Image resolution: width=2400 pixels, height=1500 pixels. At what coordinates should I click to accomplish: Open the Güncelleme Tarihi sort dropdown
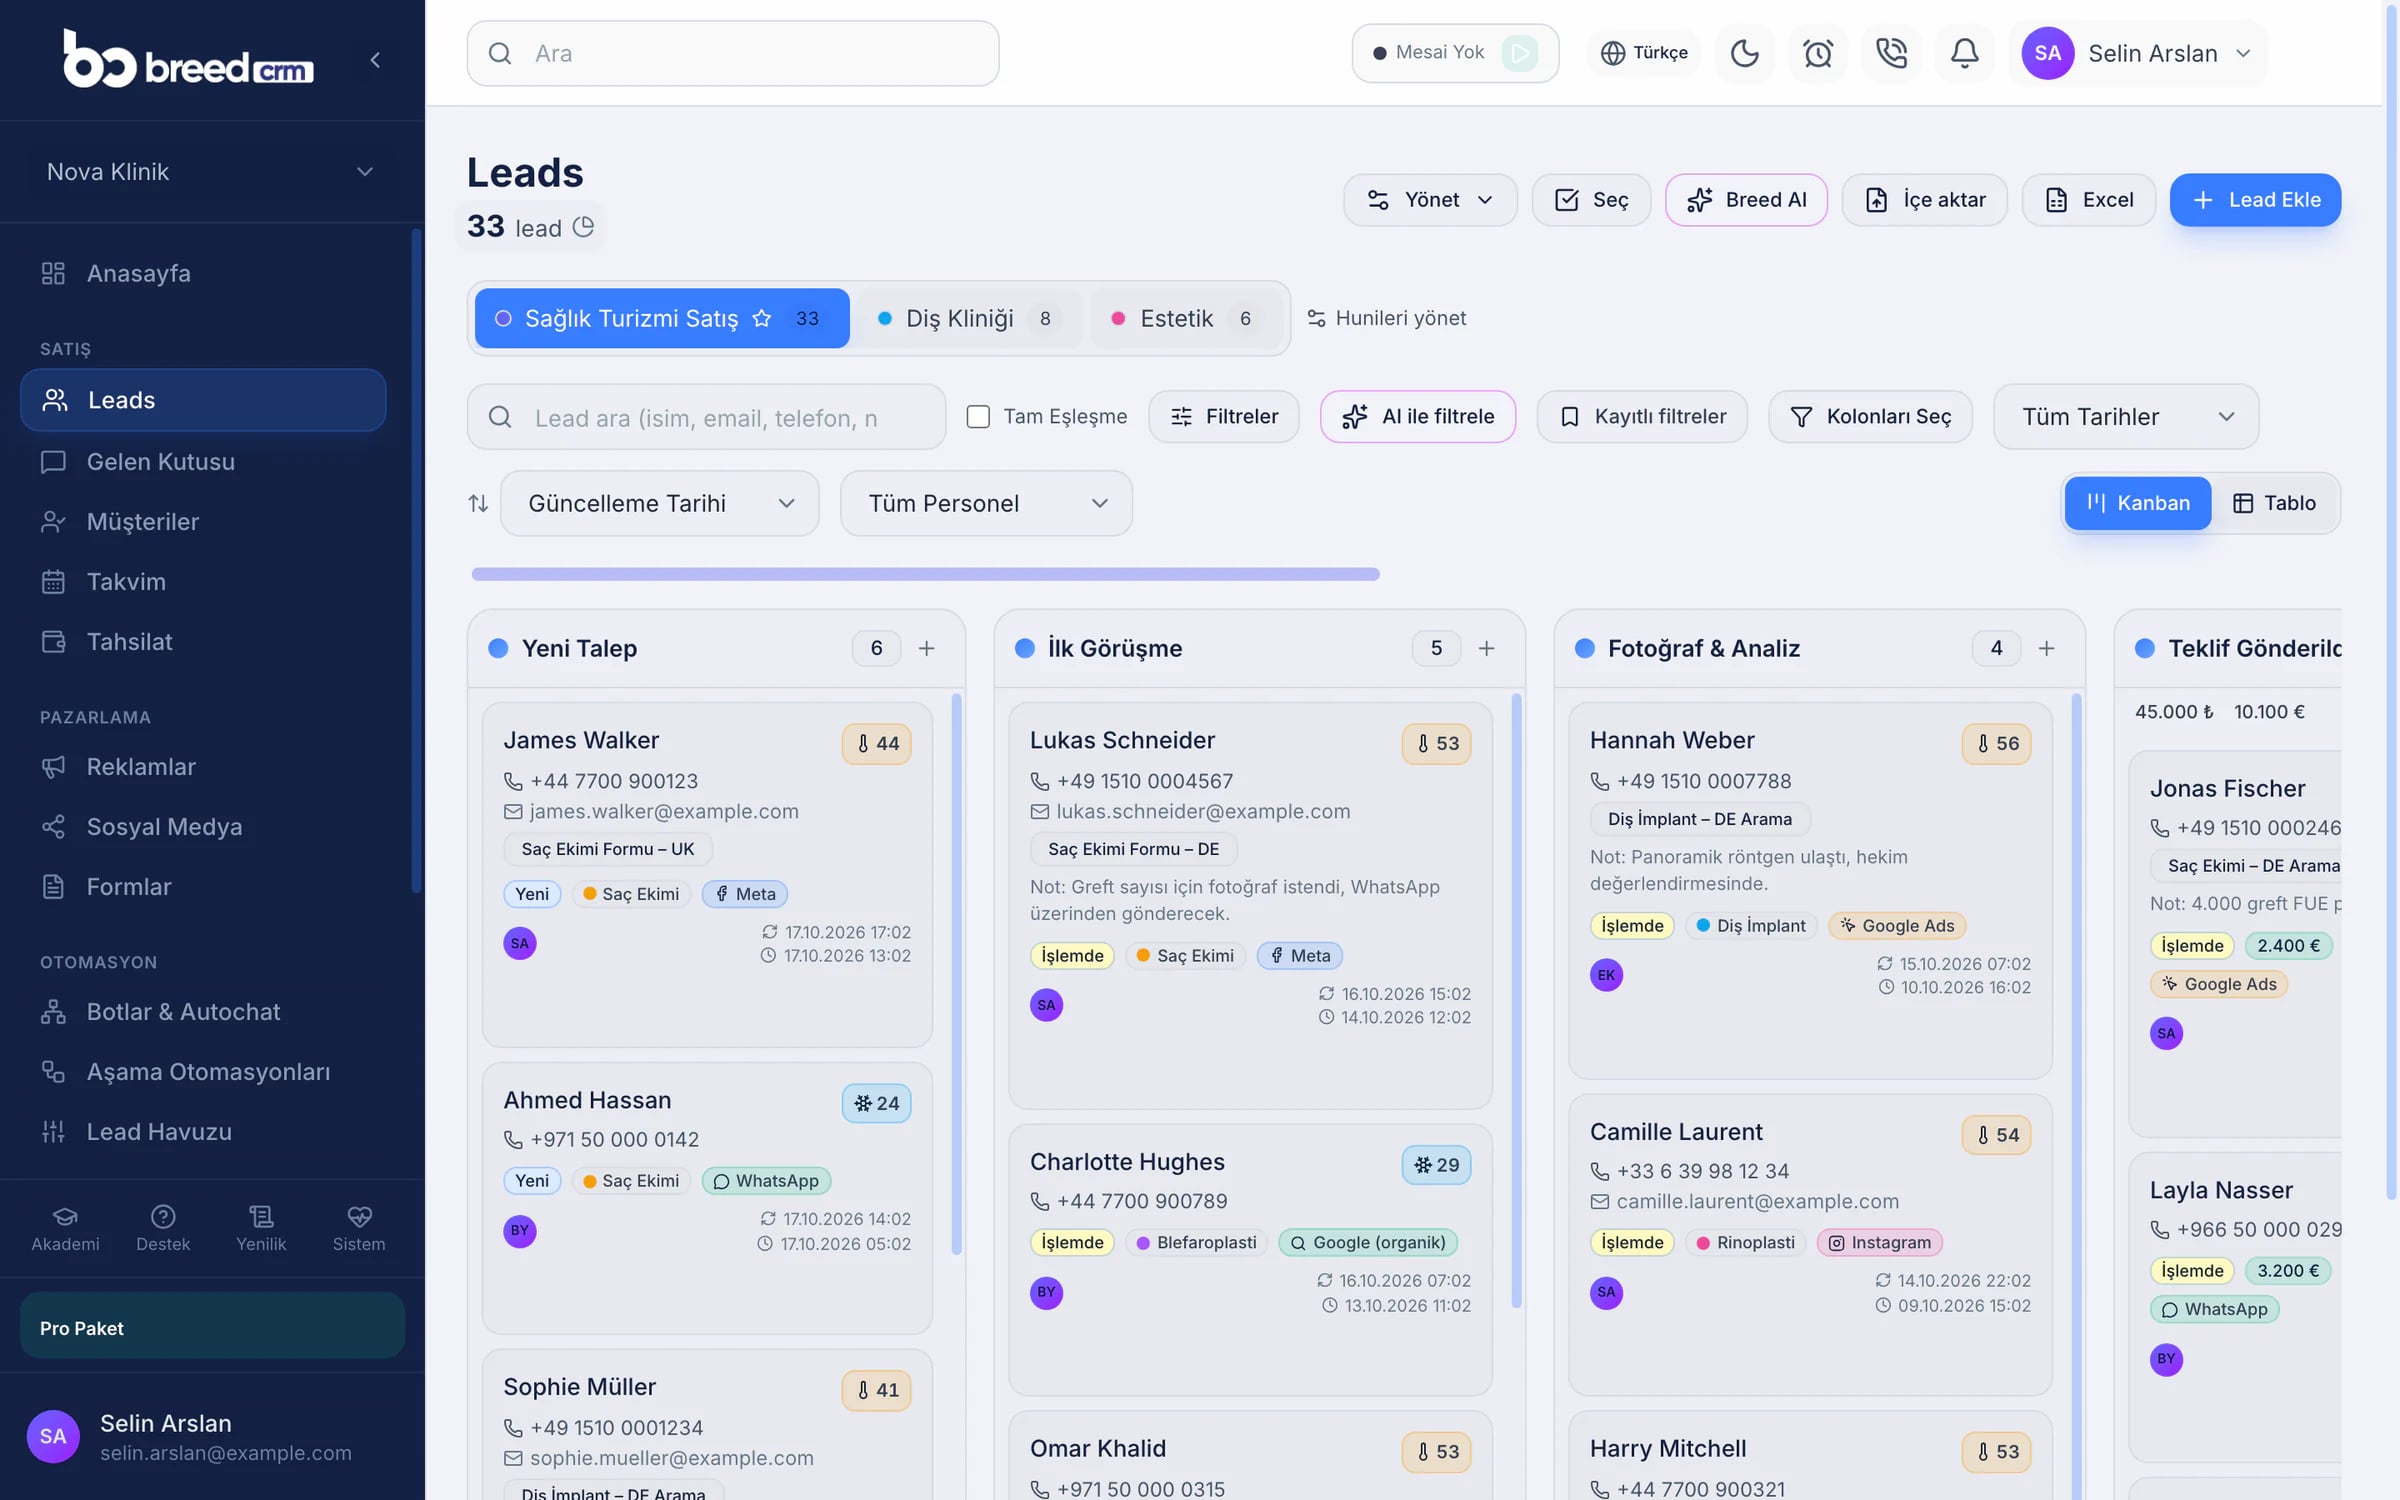[x=660, y=503]
